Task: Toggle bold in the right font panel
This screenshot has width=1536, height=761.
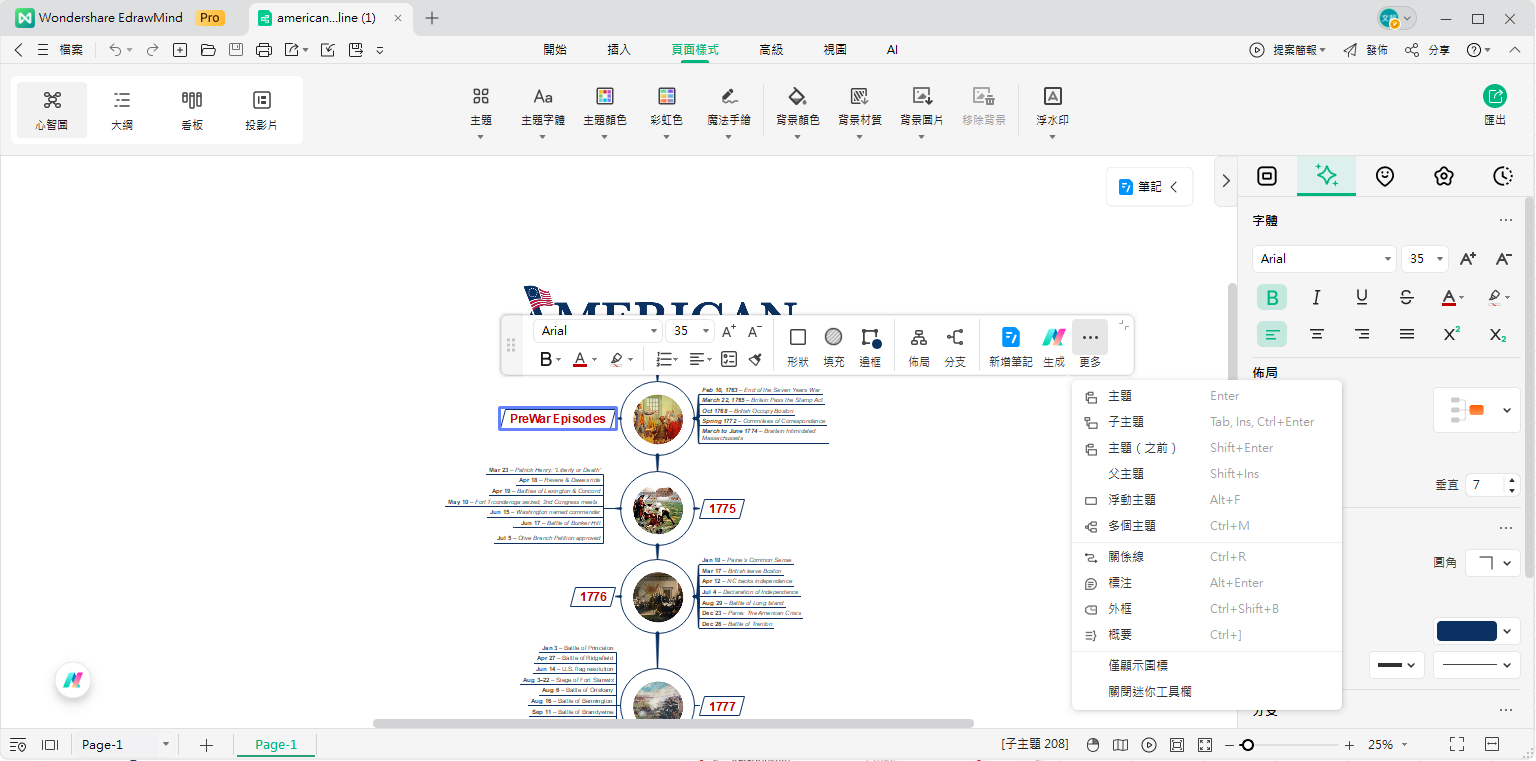Action: coord(1272,297)
